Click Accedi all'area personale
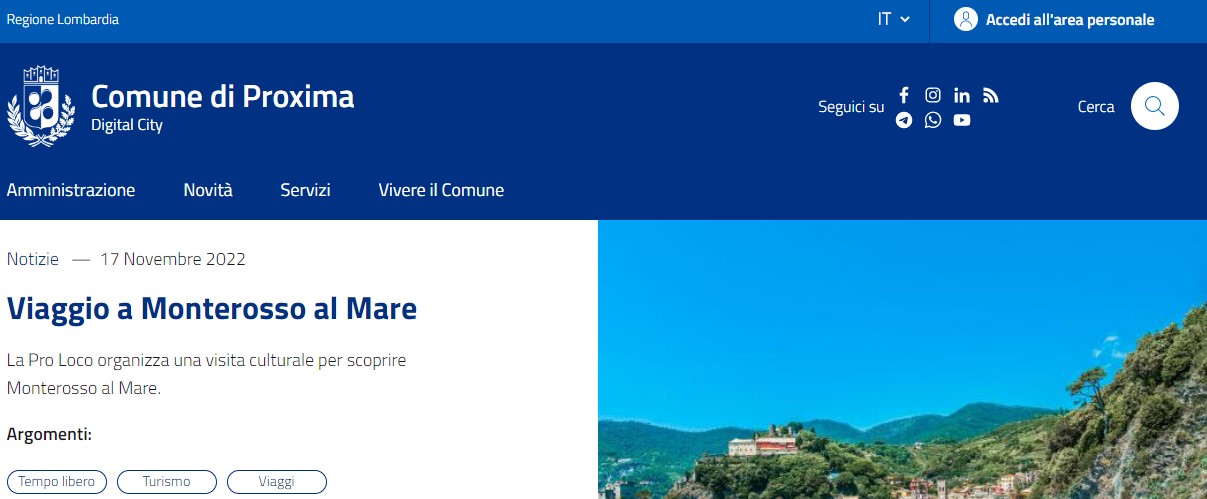Image resolution: width=1207 pixels, height=499 pixels. [1069, 20]
